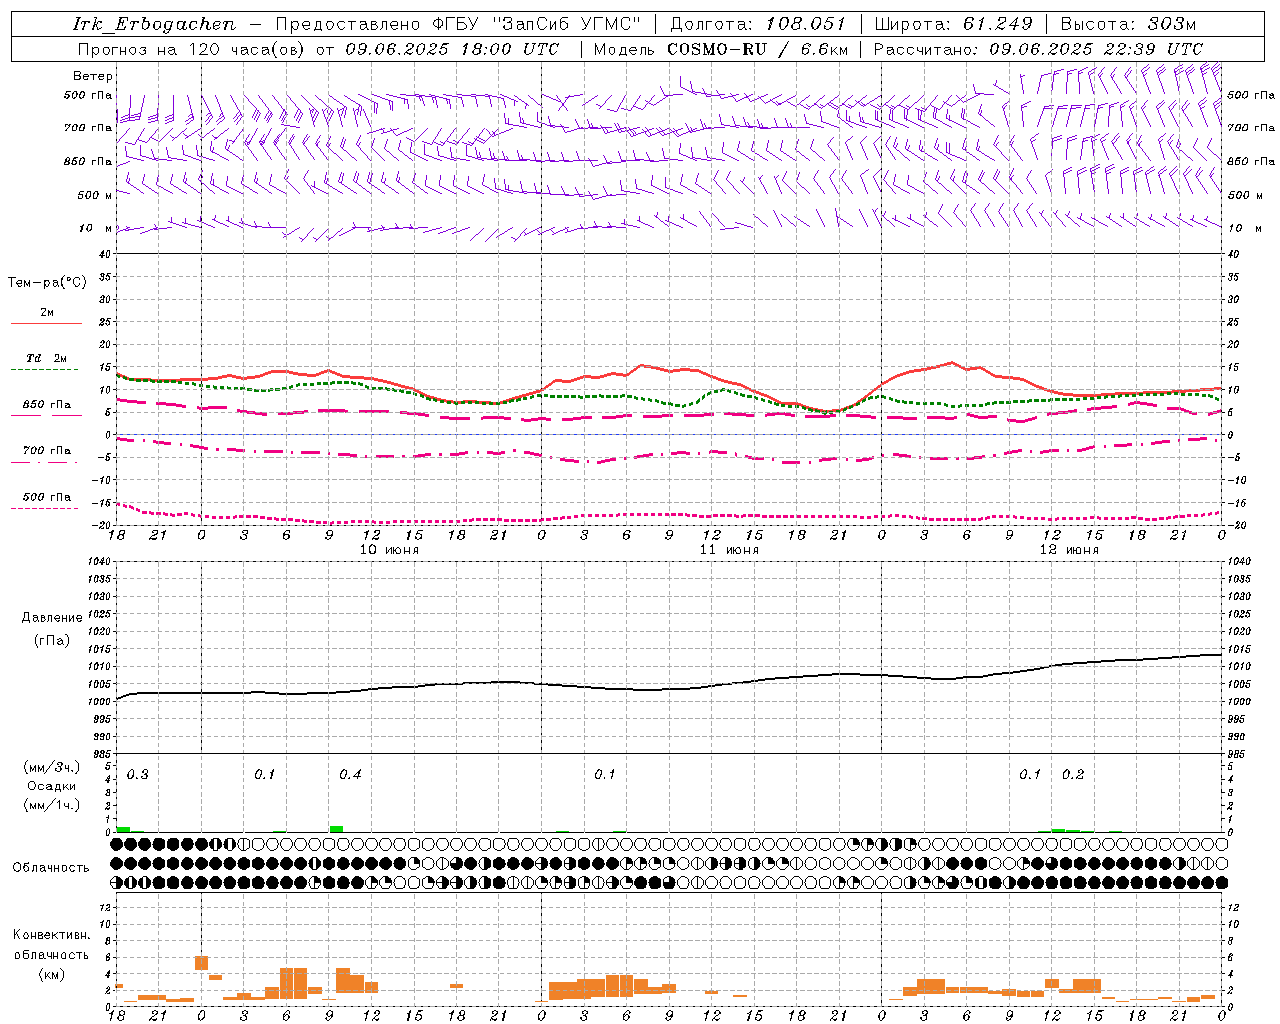The image size is (1280, 1024).
Task: Click the left-side 10 м wind level label
Action: point(96,229)
